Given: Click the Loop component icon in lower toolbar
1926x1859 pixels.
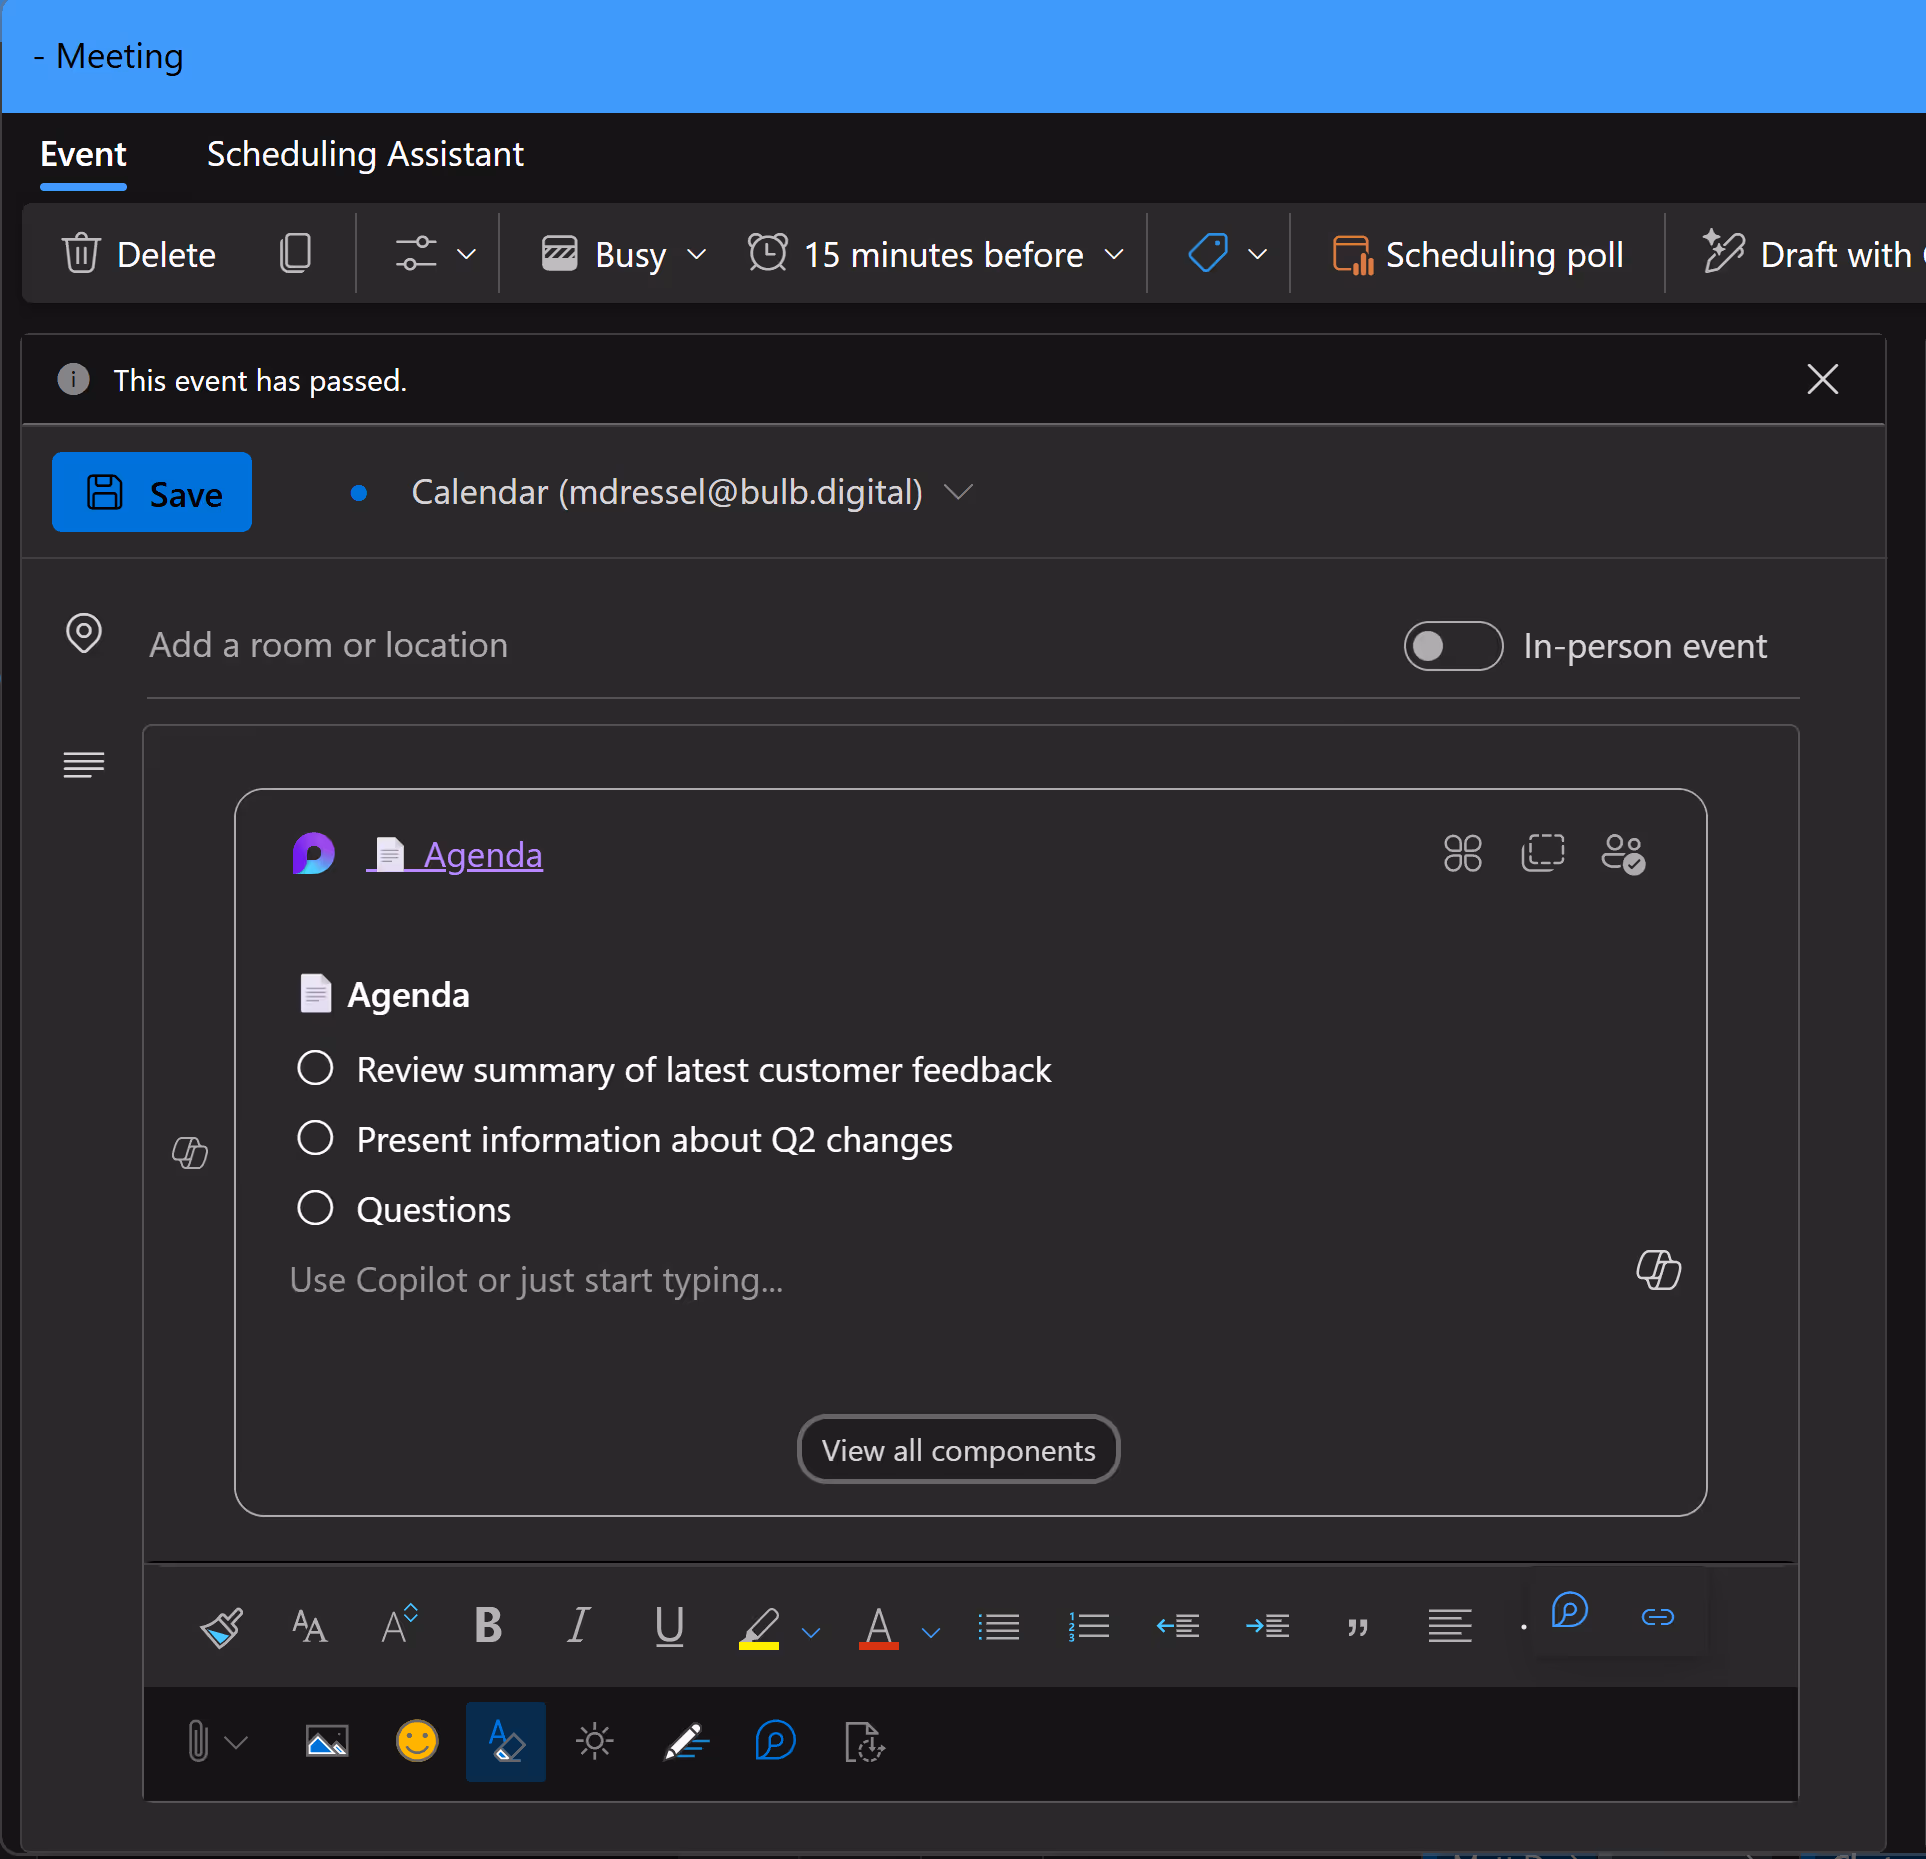Looking at the screenshot, I should [775, 1742].
